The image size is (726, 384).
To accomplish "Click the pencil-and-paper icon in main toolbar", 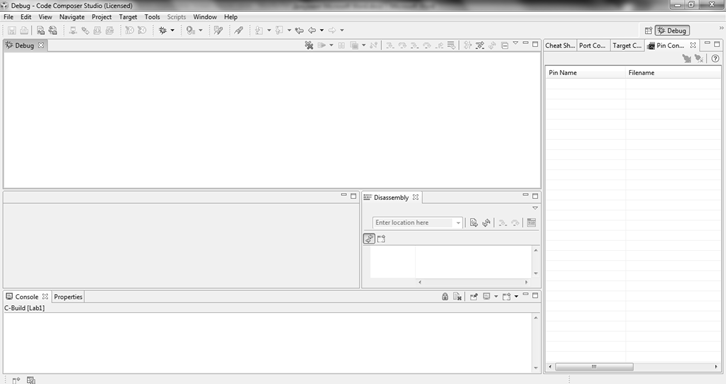I will click(x=218, y=31).
